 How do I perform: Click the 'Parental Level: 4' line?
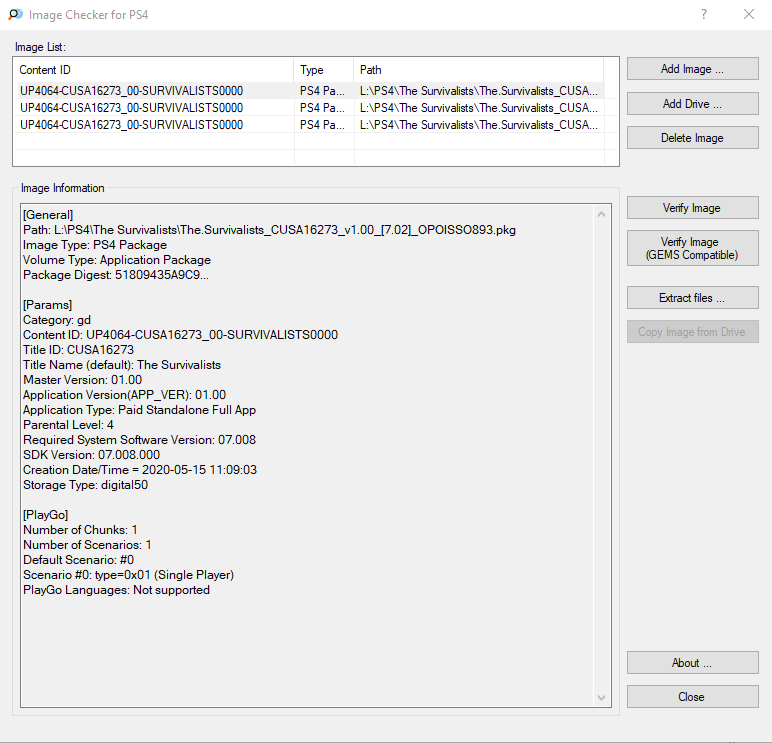click(x=68, y=425)
